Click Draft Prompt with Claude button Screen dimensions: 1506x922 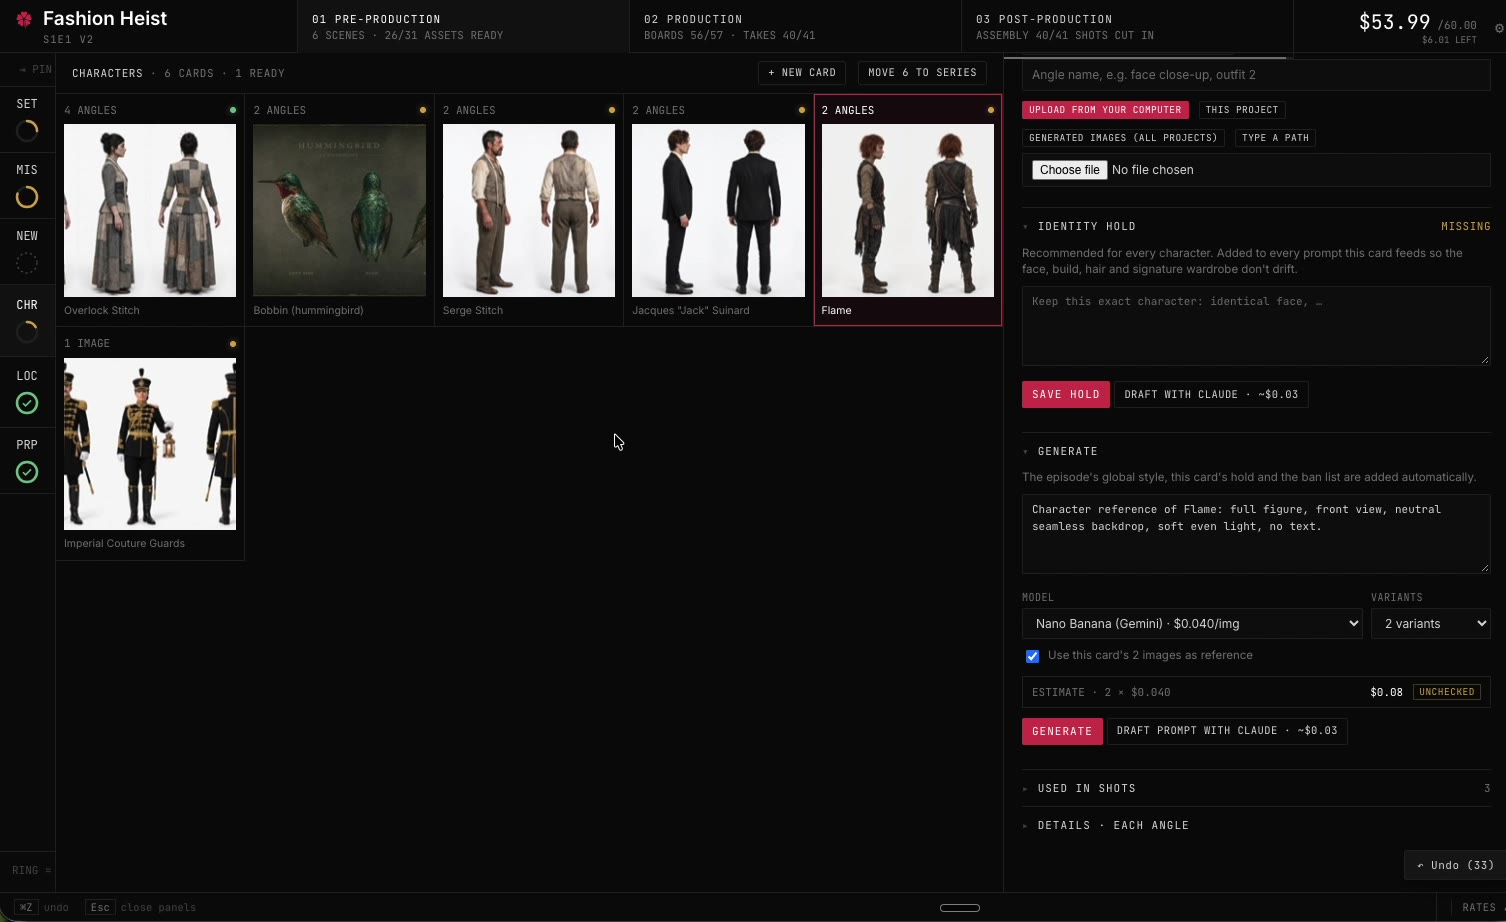[1227, 732]
